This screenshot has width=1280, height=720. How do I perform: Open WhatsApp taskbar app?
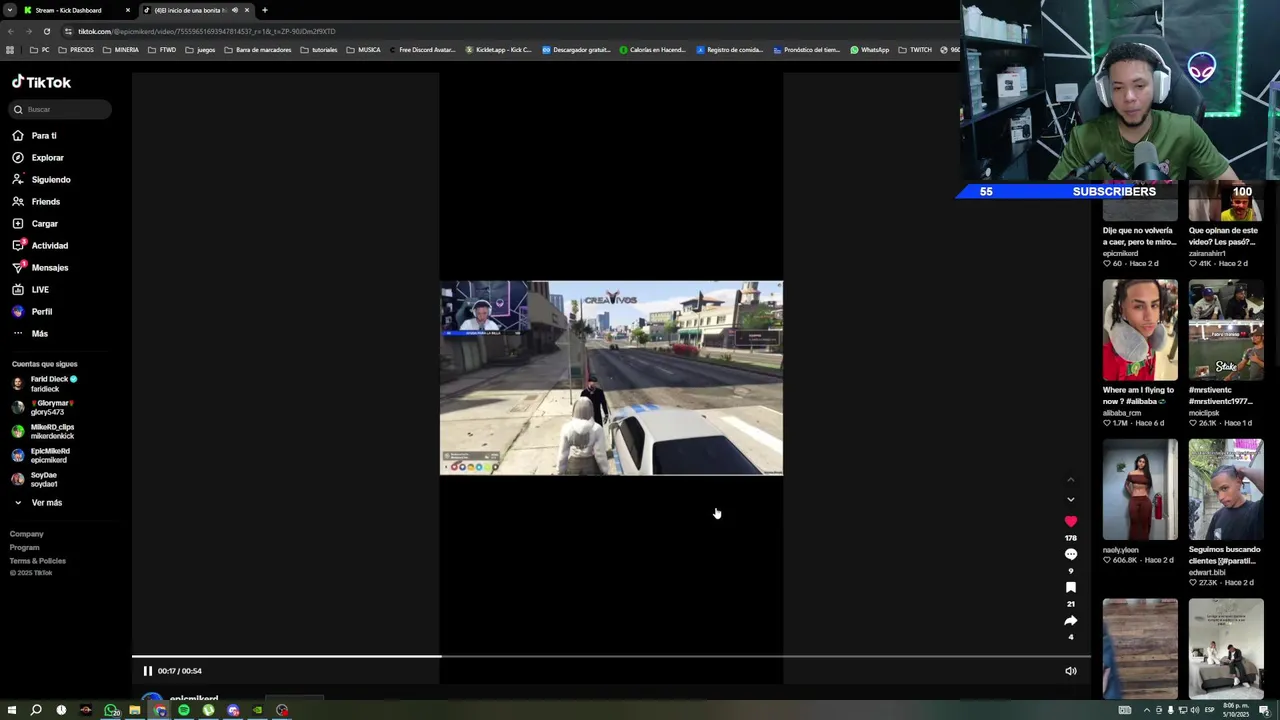point(111,710)
